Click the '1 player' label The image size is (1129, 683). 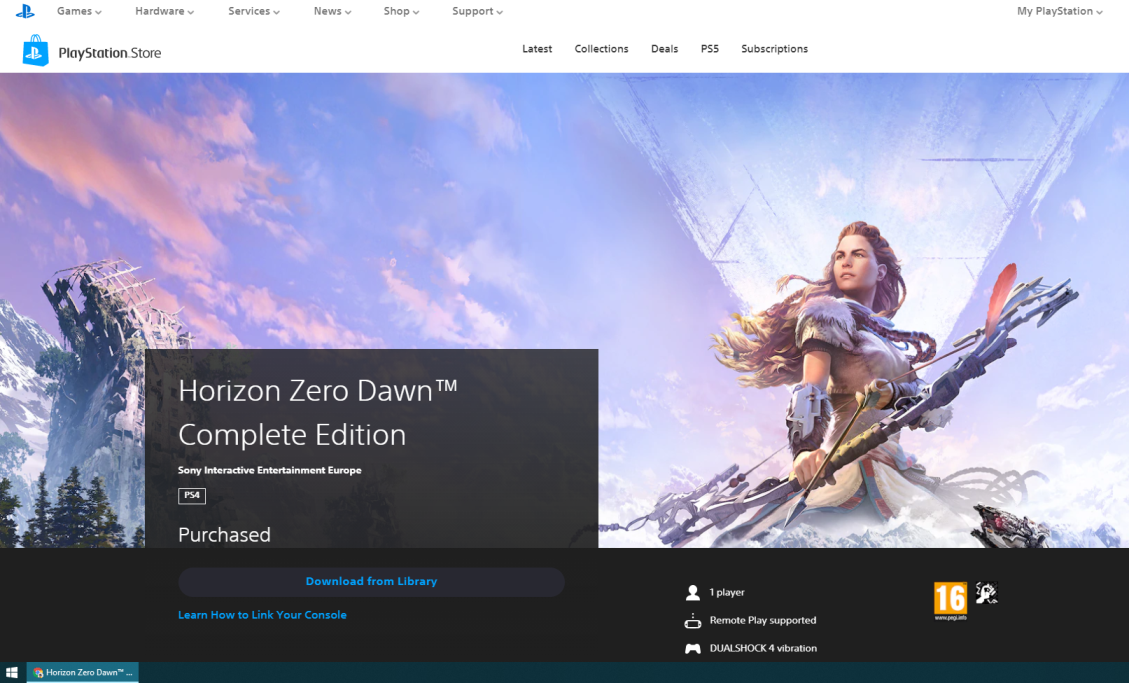(727, 592)
